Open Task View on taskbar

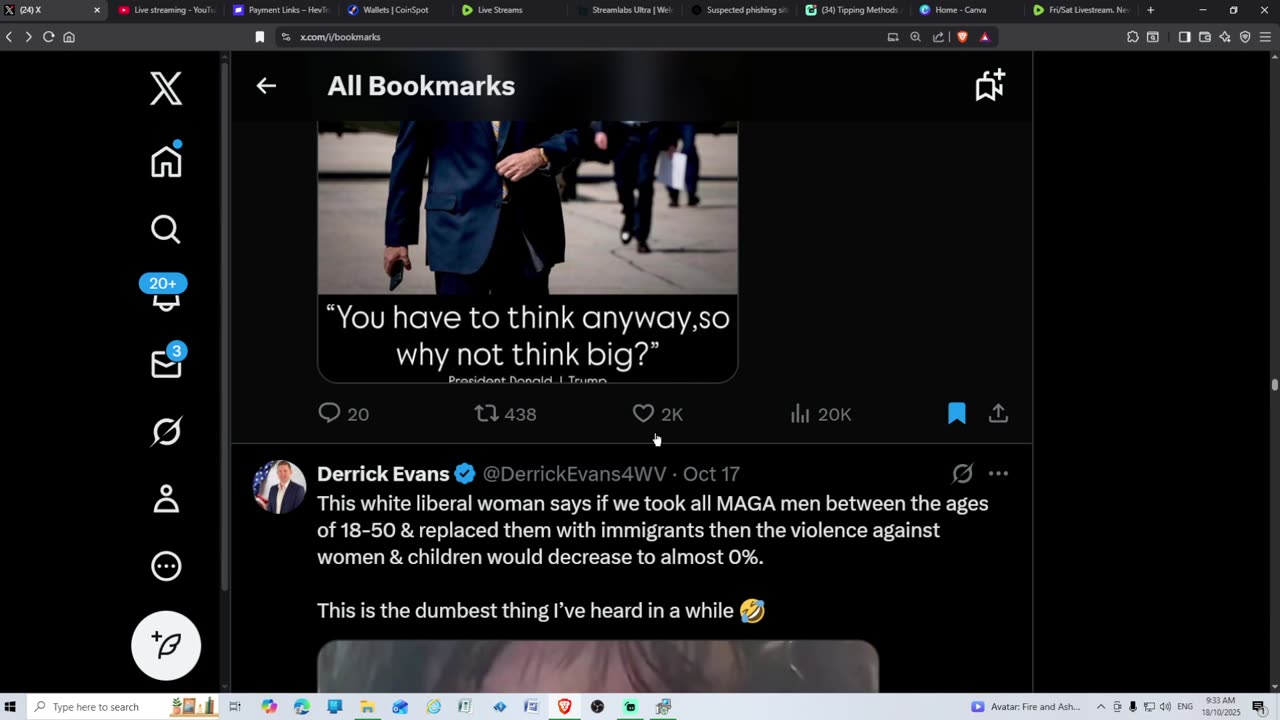[236, 707]
